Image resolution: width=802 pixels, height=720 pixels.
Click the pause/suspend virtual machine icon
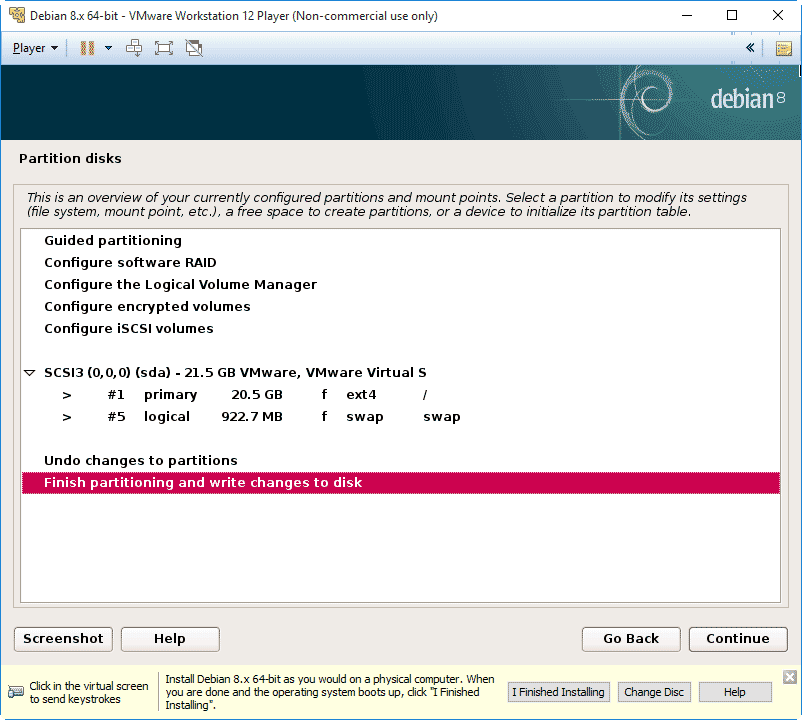point(87,48)
